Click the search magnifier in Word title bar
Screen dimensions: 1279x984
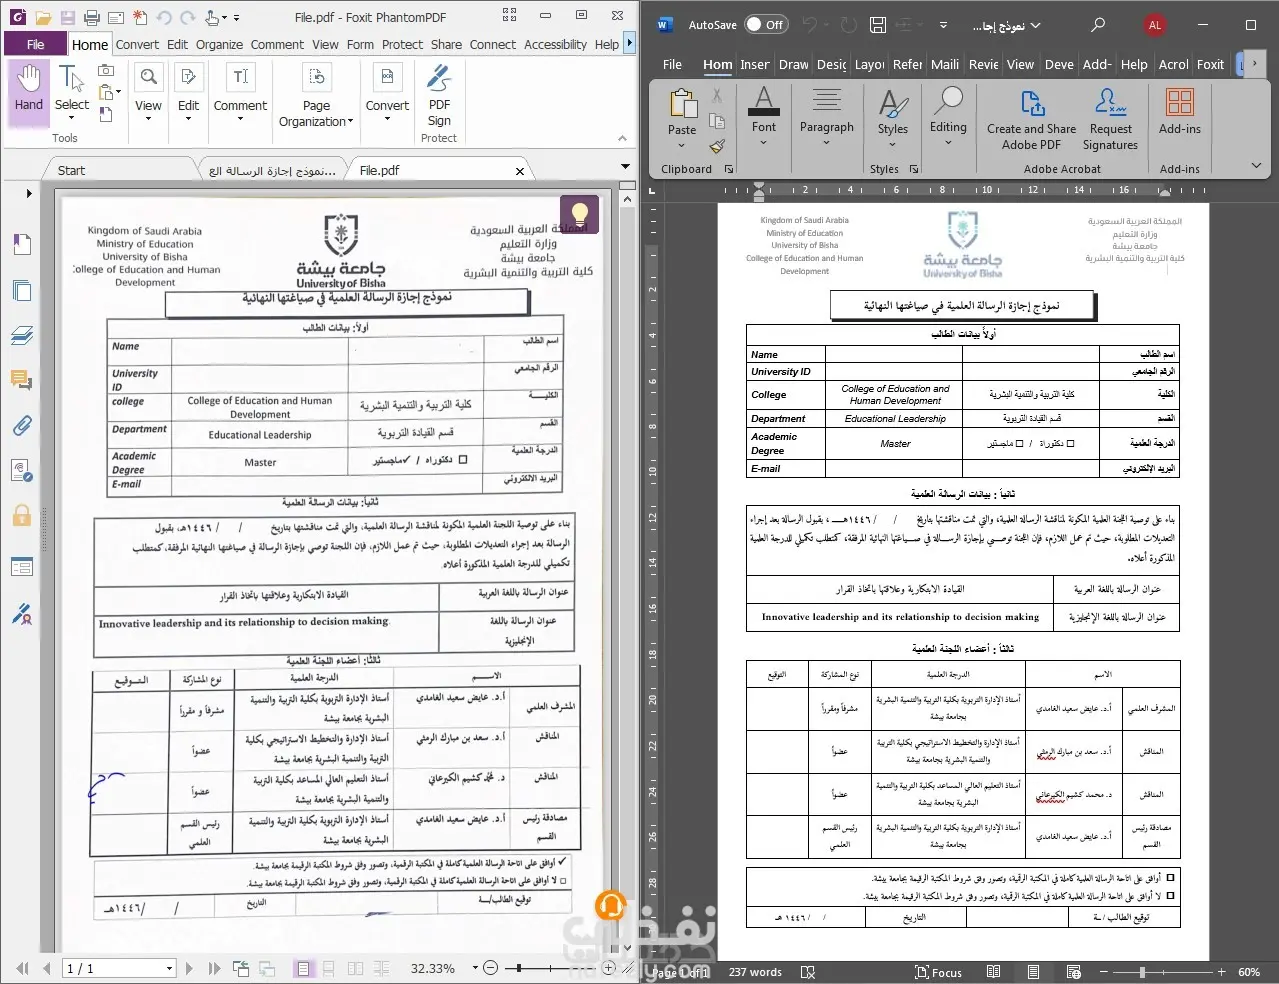tap(1098, 25)
